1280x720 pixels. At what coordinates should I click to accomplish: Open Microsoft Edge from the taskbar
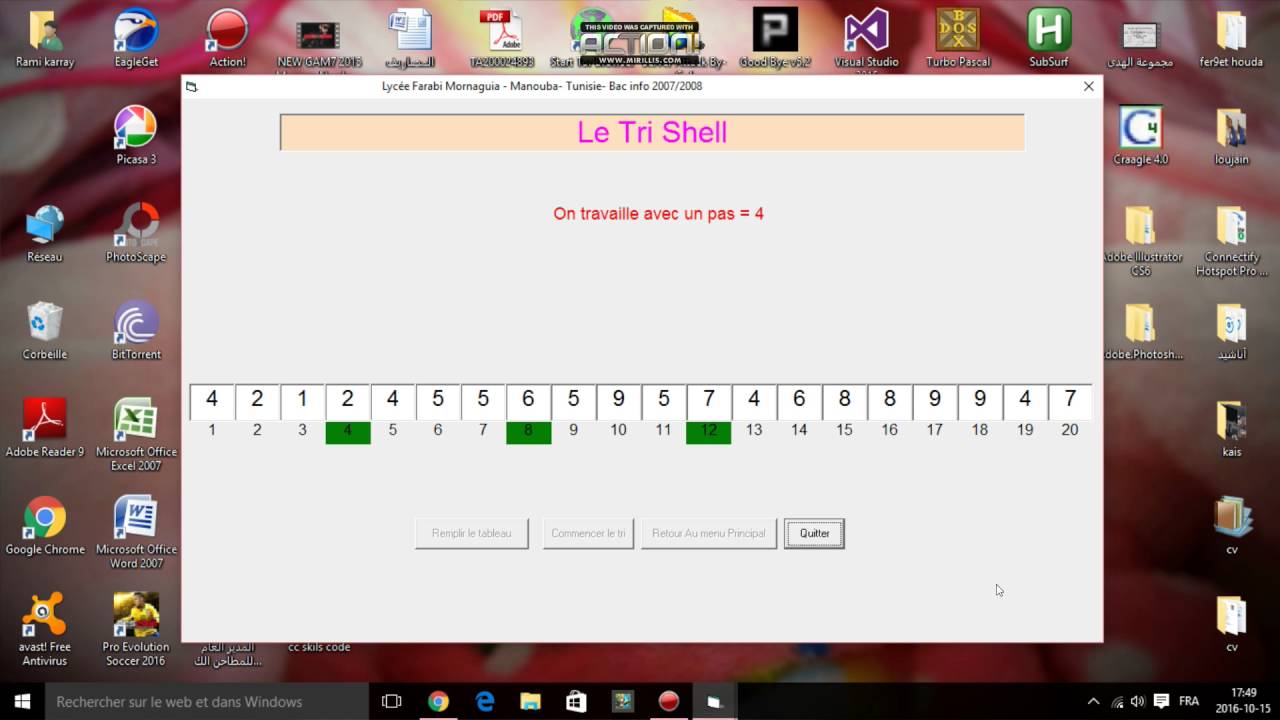485,701
